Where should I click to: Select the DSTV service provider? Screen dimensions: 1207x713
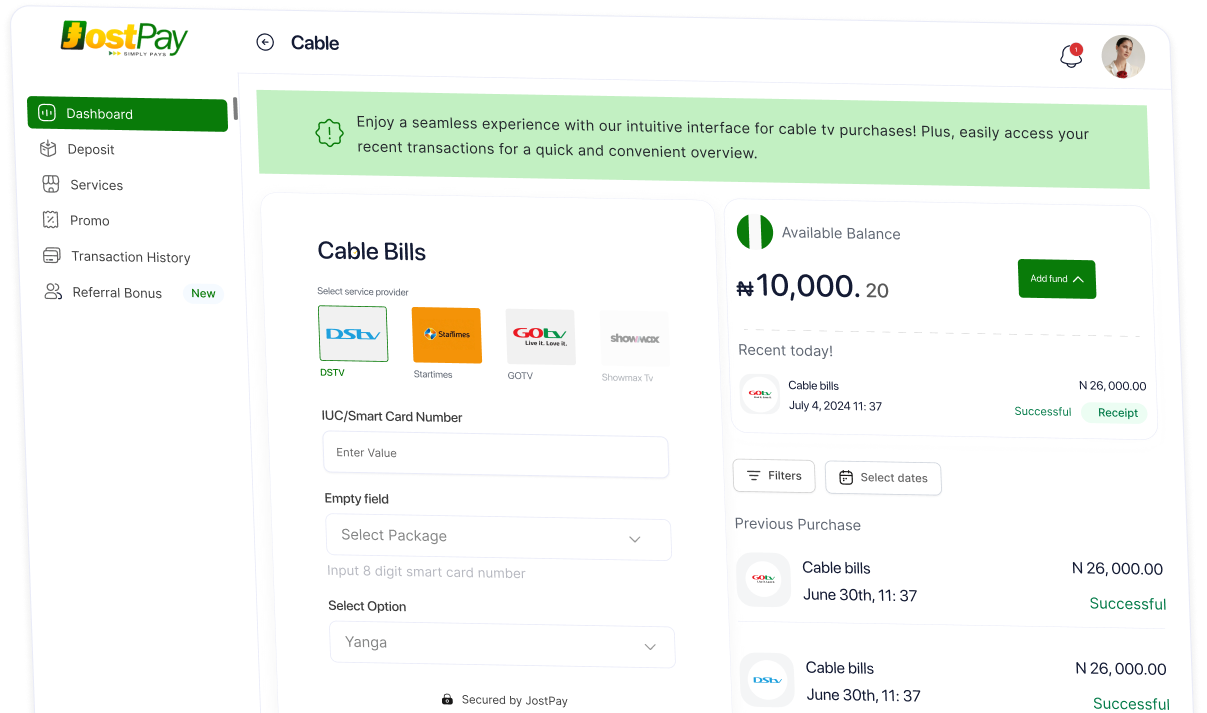click(352, 334)
